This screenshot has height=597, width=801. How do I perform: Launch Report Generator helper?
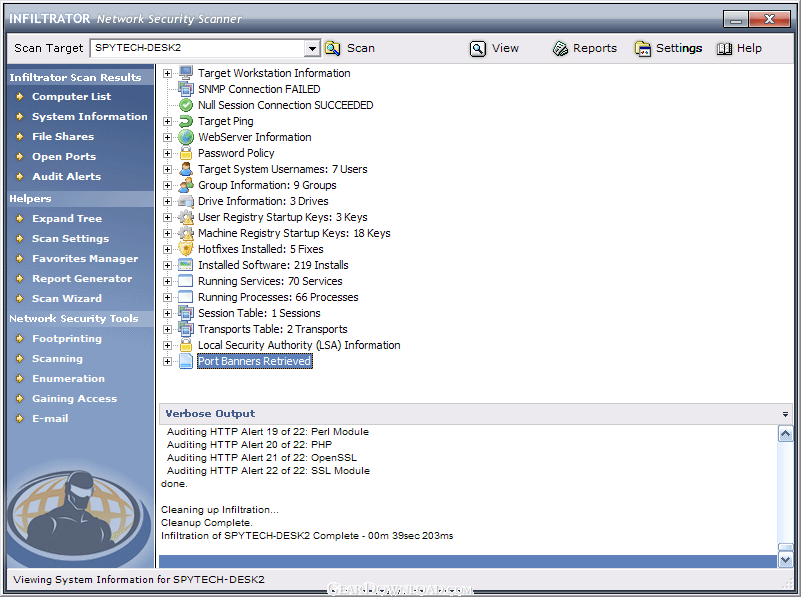click(x=82, y=278)
